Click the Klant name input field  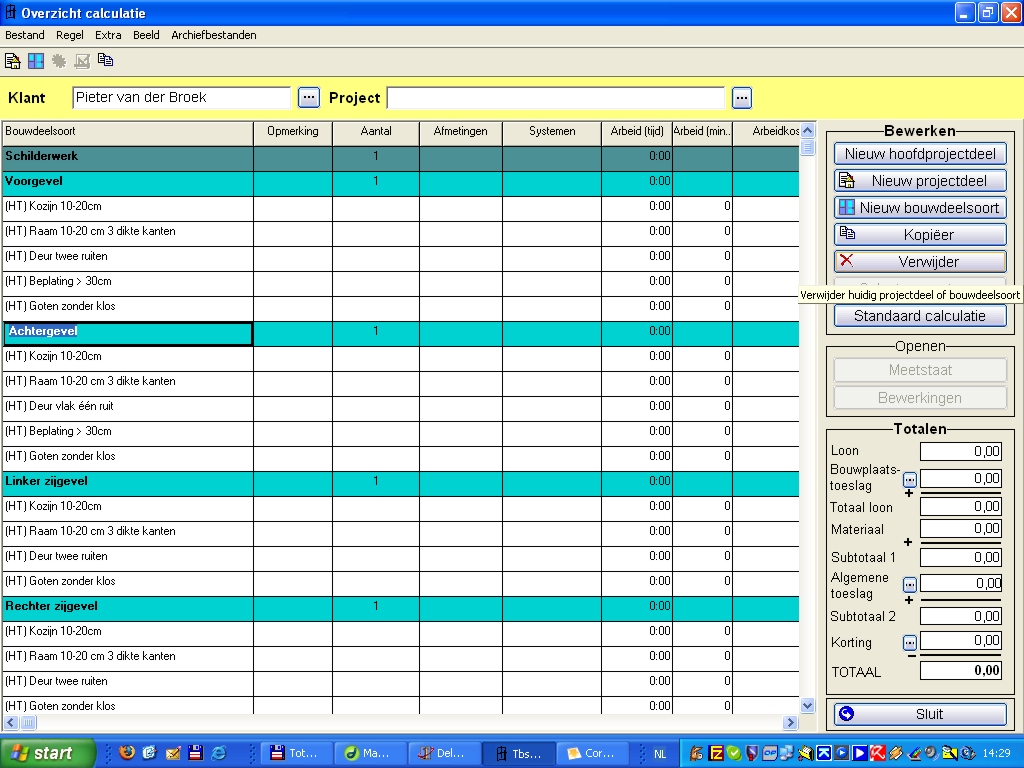pyautogui.click(x=182, y=98)
